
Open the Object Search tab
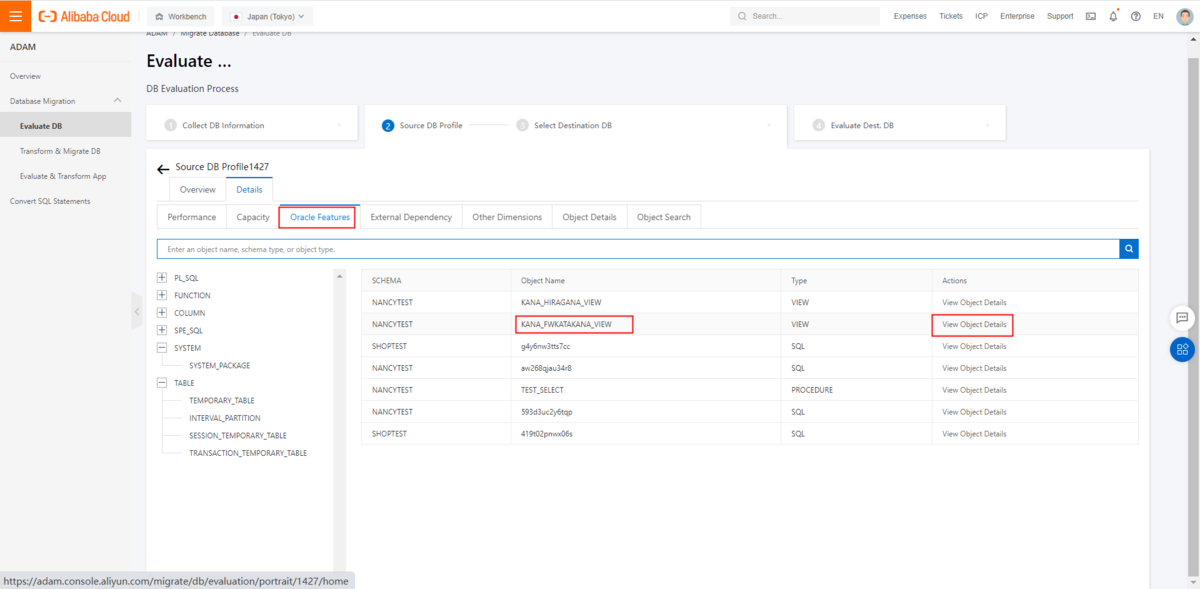(664, 217)
